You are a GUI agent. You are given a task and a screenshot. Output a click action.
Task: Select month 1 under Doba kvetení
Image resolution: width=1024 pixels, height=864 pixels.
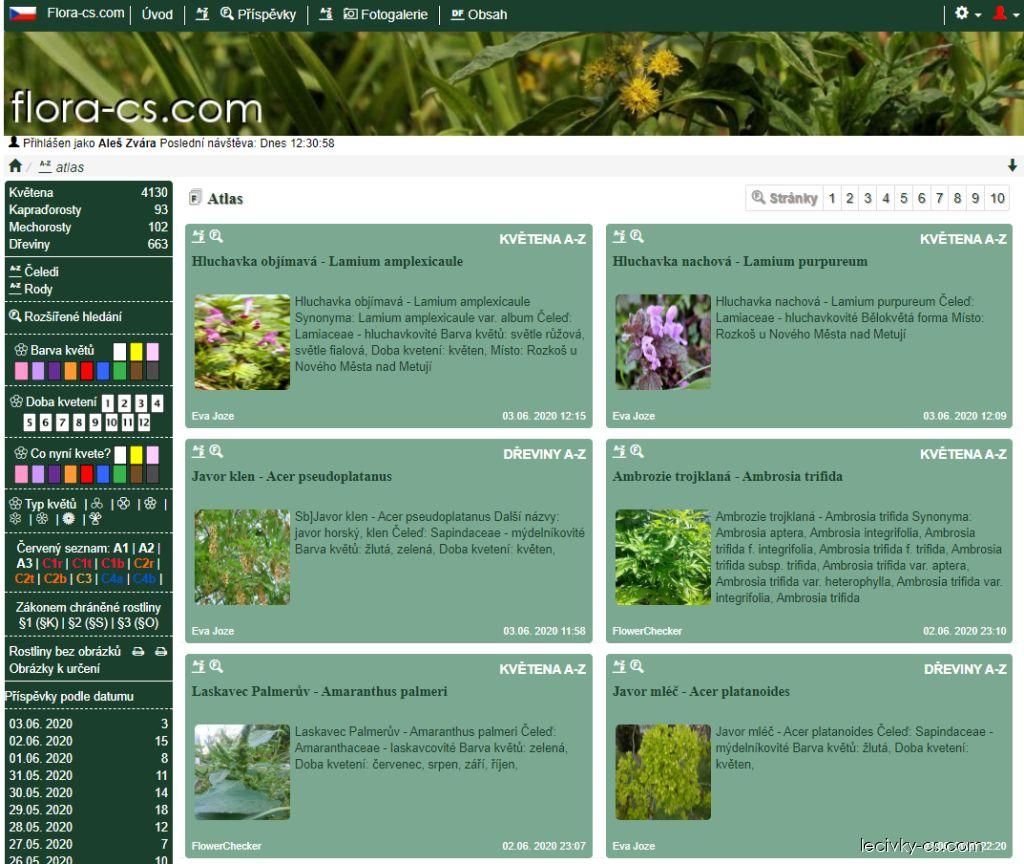108,403
